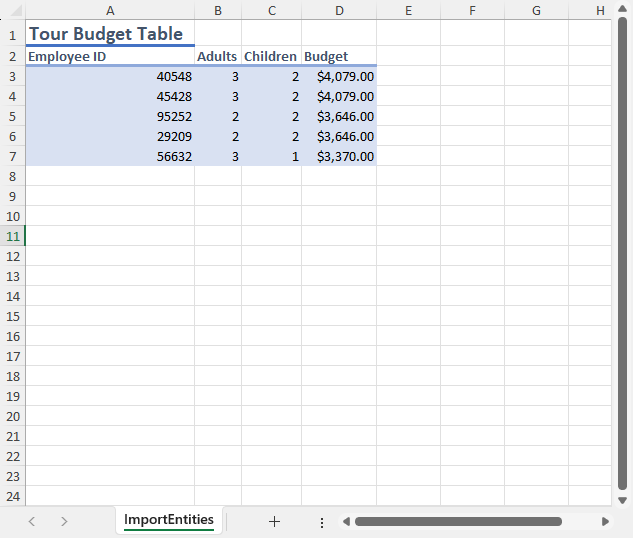Image resolution: width=633 pixels, height=538 pixels.
Task: Select column D header
Action: (x=339, y=10)
